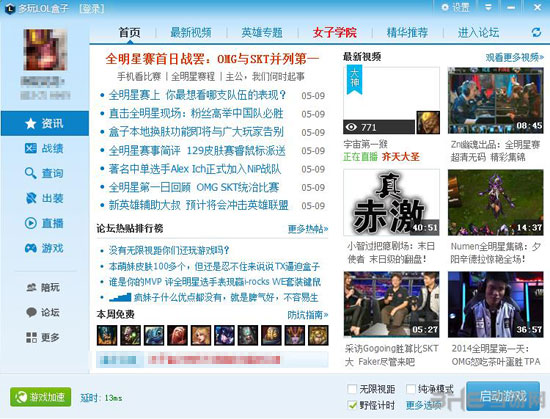The height and width of the screenshot is (419, 550).
Task: Switch to the 最新视频 tab
Action: point(191,33)
